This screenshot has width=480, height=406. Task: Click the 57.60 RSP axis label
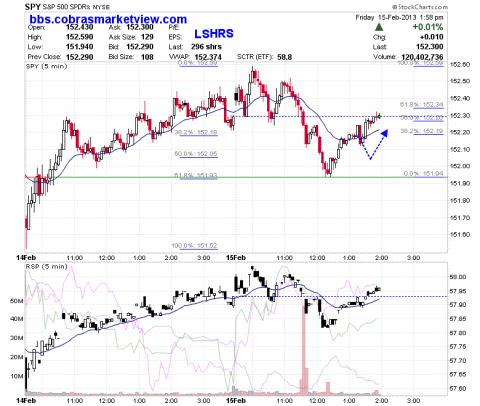click(458, 389)
